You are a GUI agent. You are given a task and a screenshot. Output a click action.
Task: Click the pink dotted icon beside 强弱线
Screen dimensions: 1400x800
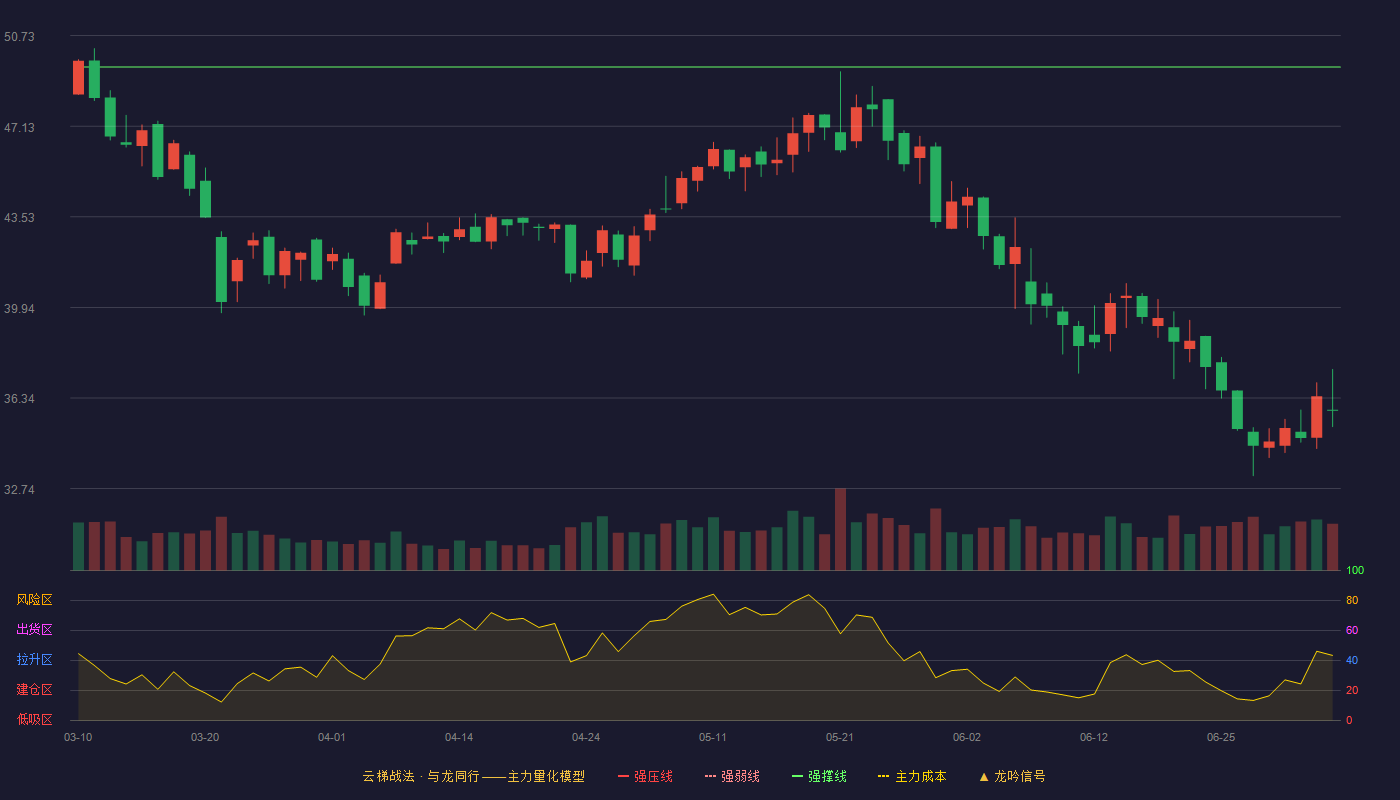click(x=710, y=776)
